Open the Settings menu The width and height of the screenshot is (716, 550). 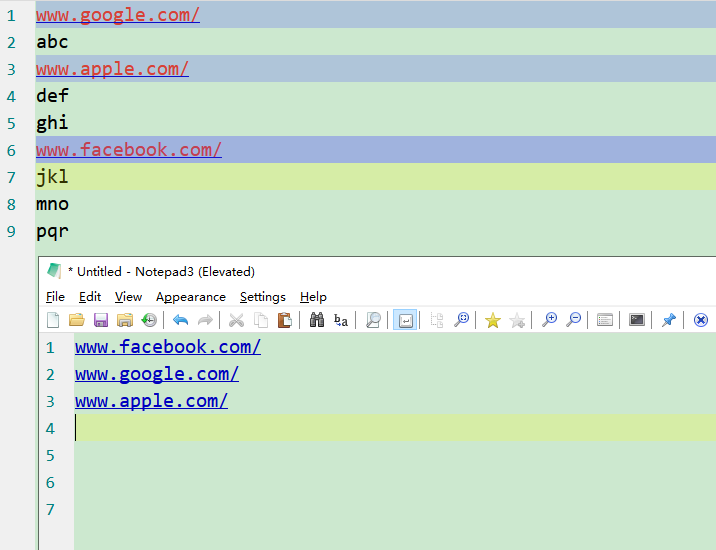[x=263, y=297]
